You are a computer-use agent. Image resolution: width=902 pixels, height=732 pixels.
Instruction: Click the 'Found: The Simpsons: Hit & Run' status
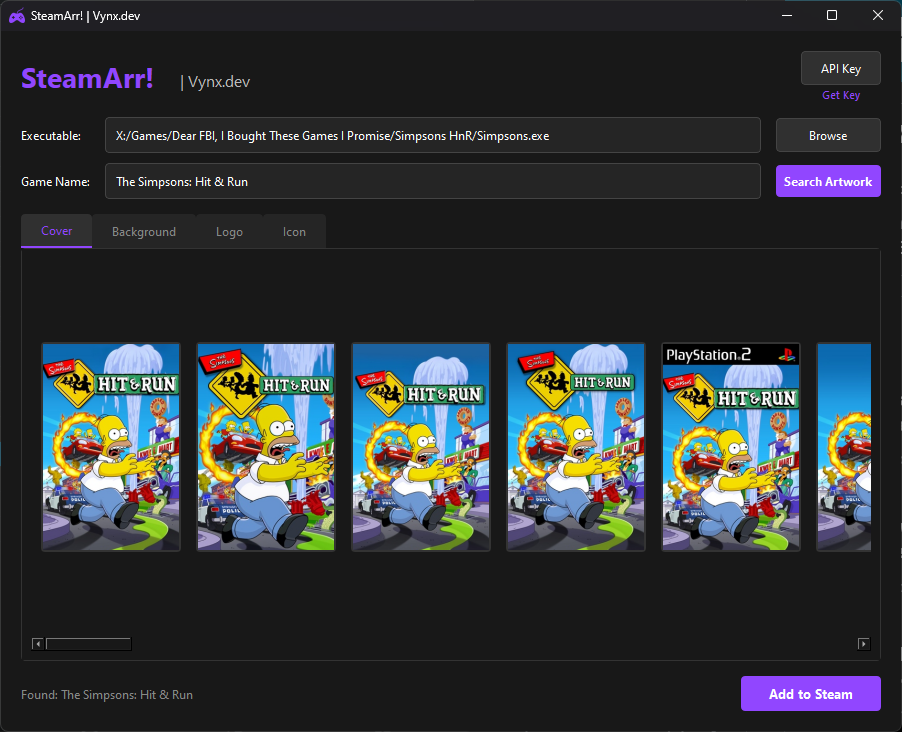pos(107,695)
